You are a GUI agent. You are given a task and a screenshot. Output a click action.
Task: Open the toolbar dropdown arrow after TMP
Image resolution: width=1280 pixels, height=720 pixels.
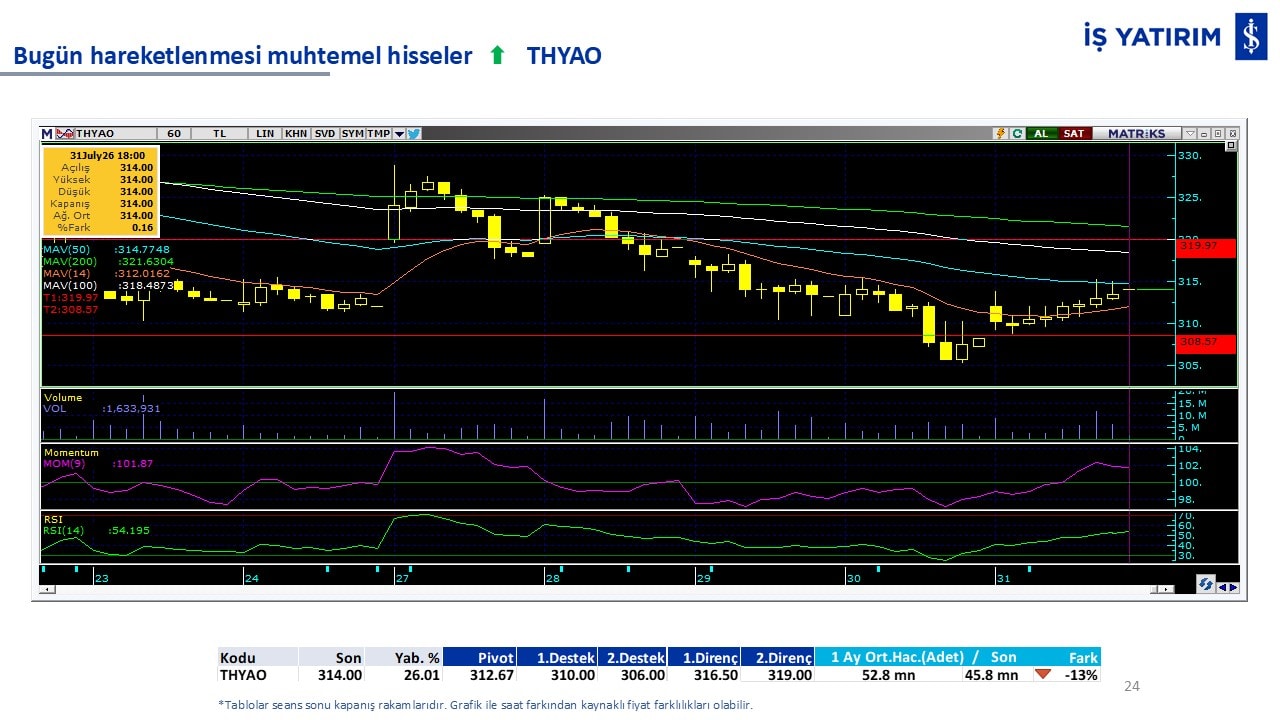click(399, 133)
